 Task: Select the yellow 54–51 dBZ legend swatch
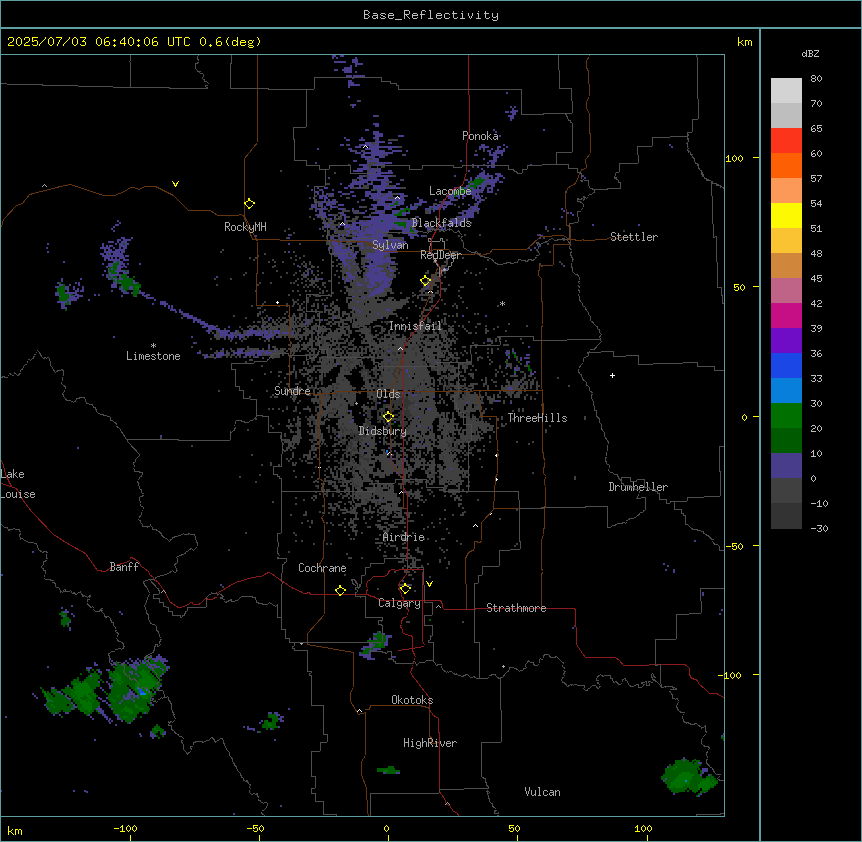[x=786, y=215]
